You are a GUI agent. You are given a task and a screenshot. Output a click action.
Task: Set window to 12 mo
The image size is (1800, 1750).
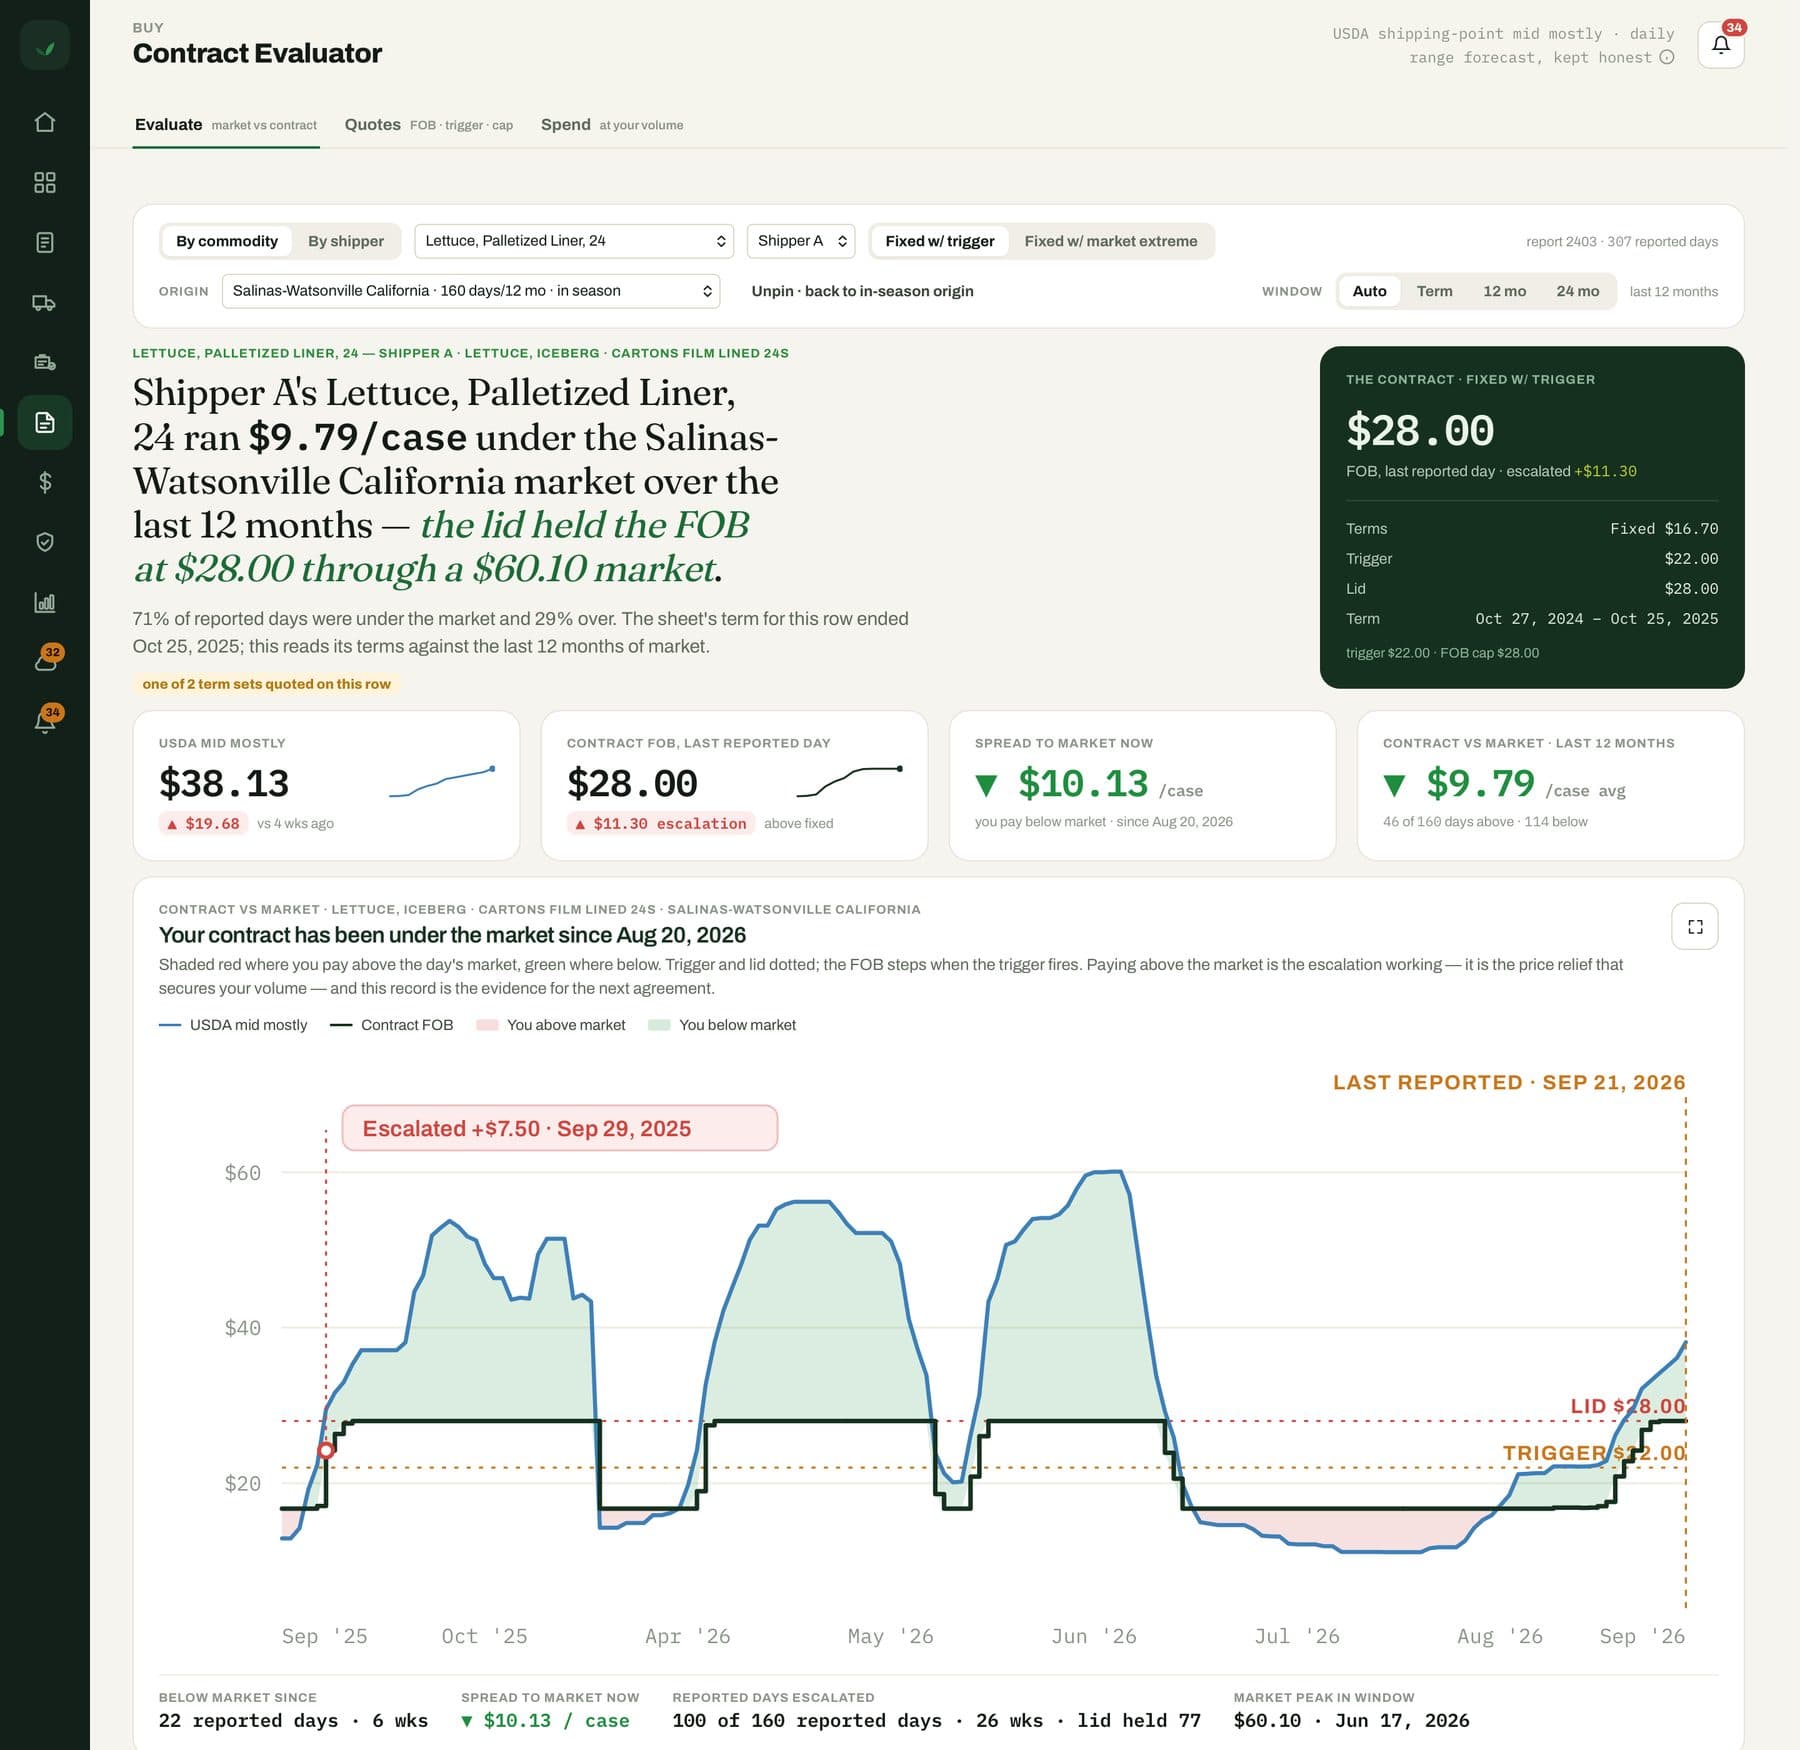[1505, 291]
